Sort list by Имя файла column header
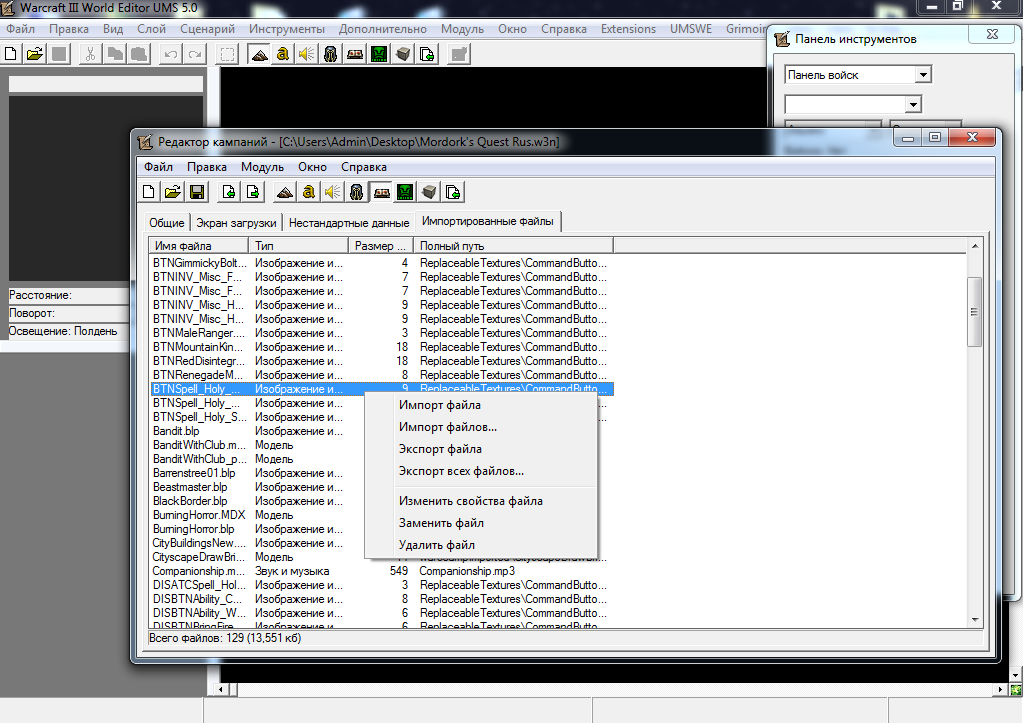The image size is (1023, 723). pyautogui.click(x=199, y=246)
